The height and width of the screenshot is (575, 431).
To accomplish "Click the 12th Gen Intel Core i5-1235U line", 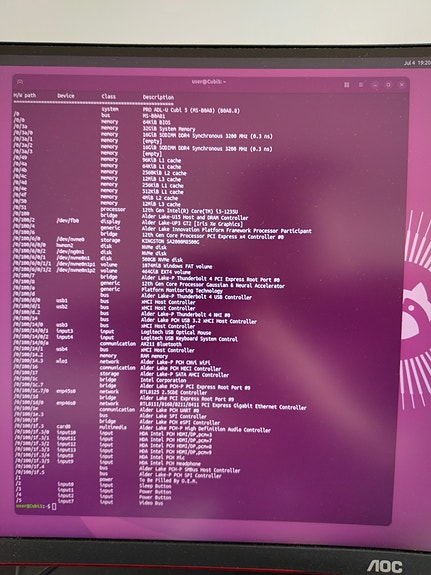I will (x=190, y=212).
